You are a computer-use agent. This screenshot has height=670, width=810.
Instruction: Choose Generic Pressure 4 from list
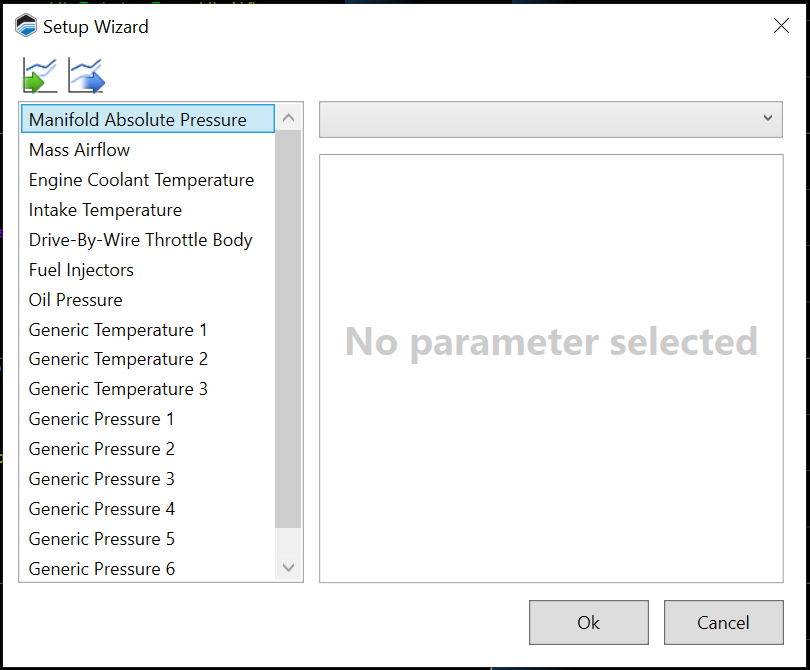click(x=101, y=509)
